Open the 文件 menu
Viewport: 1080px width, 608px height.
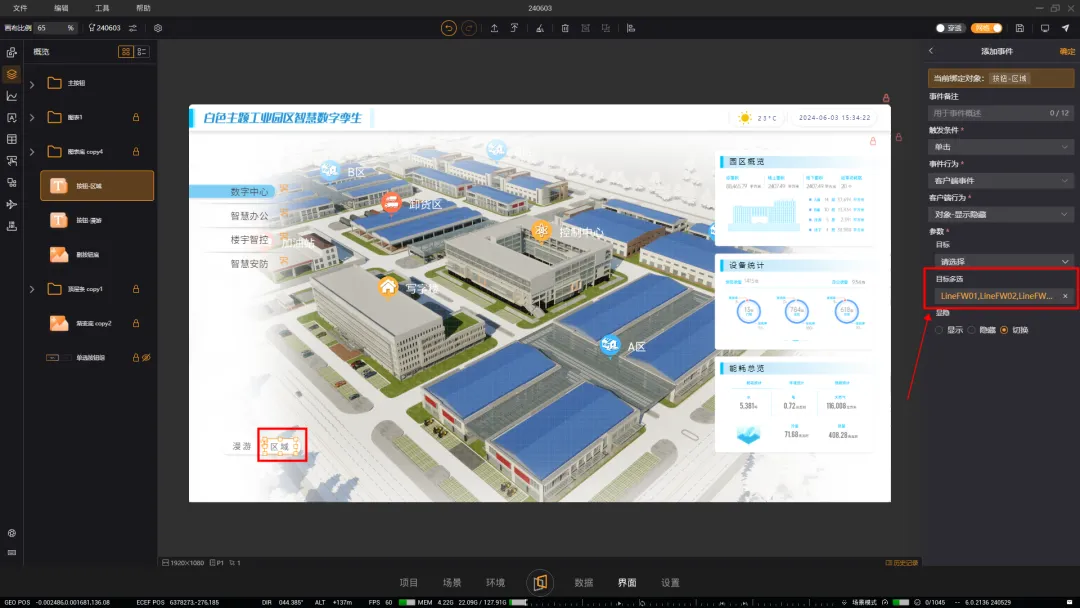tap(20, 8)
